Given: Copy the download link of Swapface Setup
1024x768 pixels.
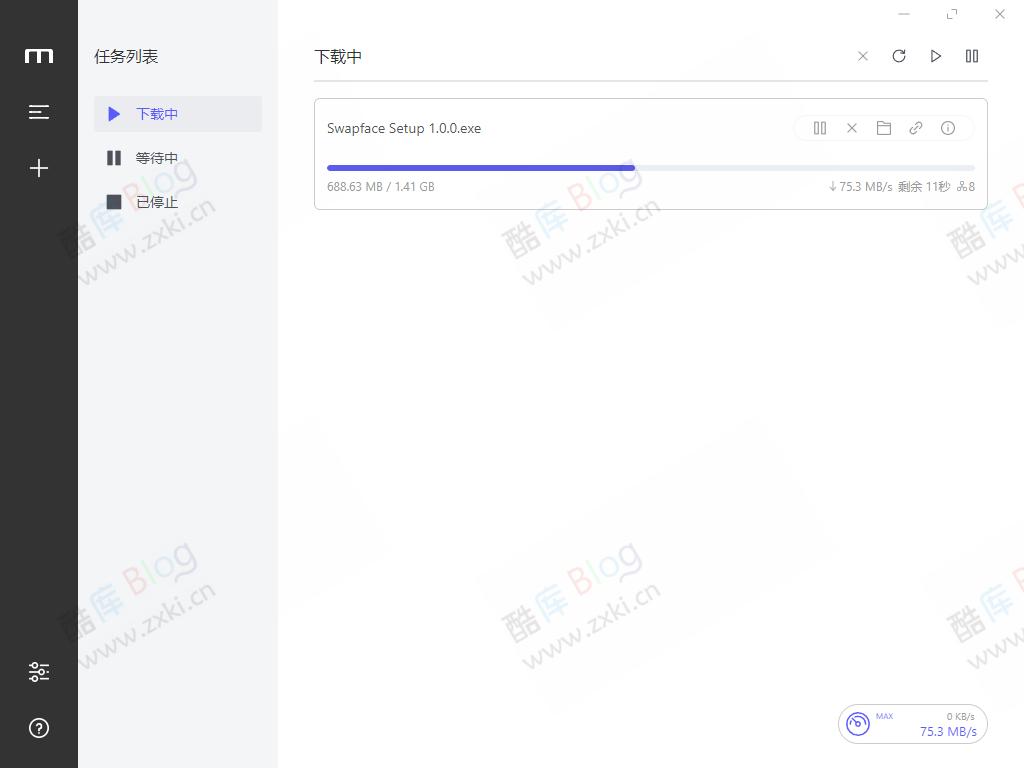Looking at the screenshot, I should coord(915,128).
